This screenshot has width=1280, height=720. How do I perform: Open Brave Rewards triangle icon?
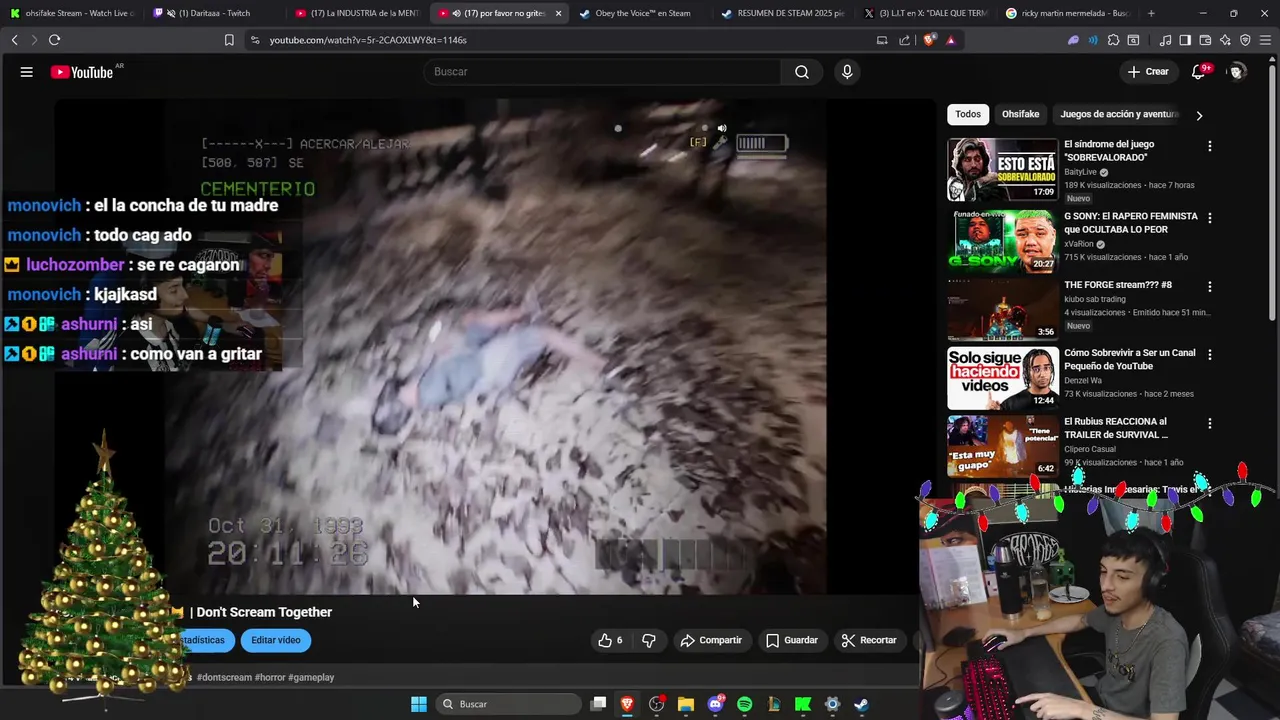(950, 40)
